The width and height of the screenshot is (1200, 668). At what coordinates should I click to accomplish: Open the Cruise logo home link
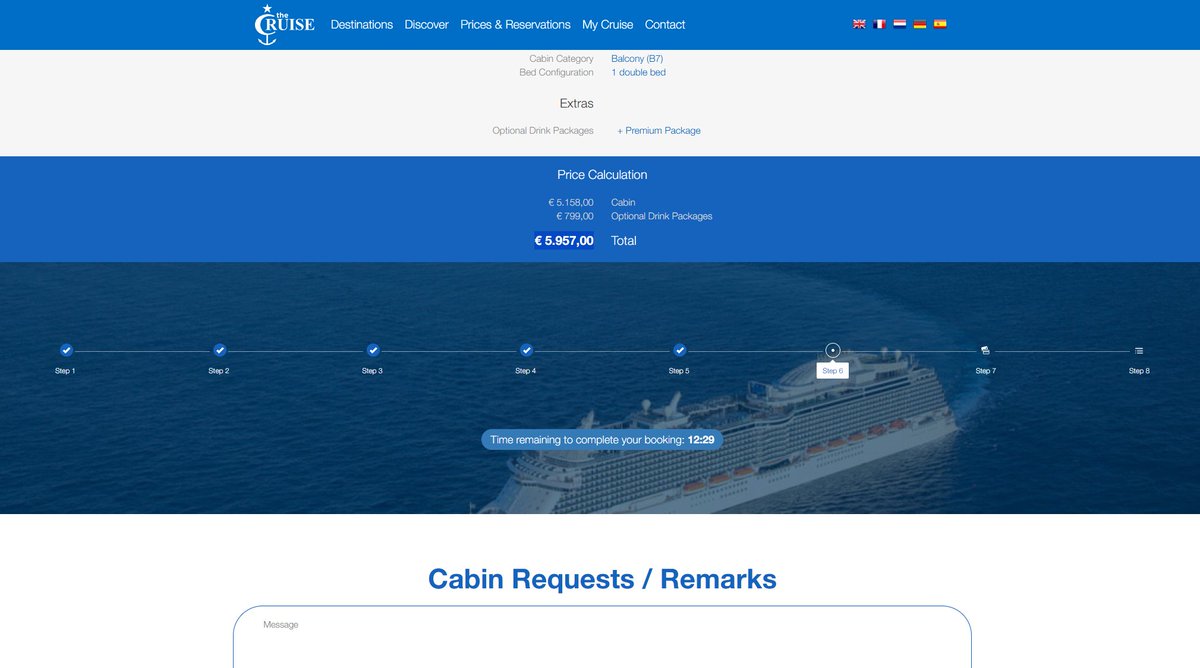click(x=285, y=25)
